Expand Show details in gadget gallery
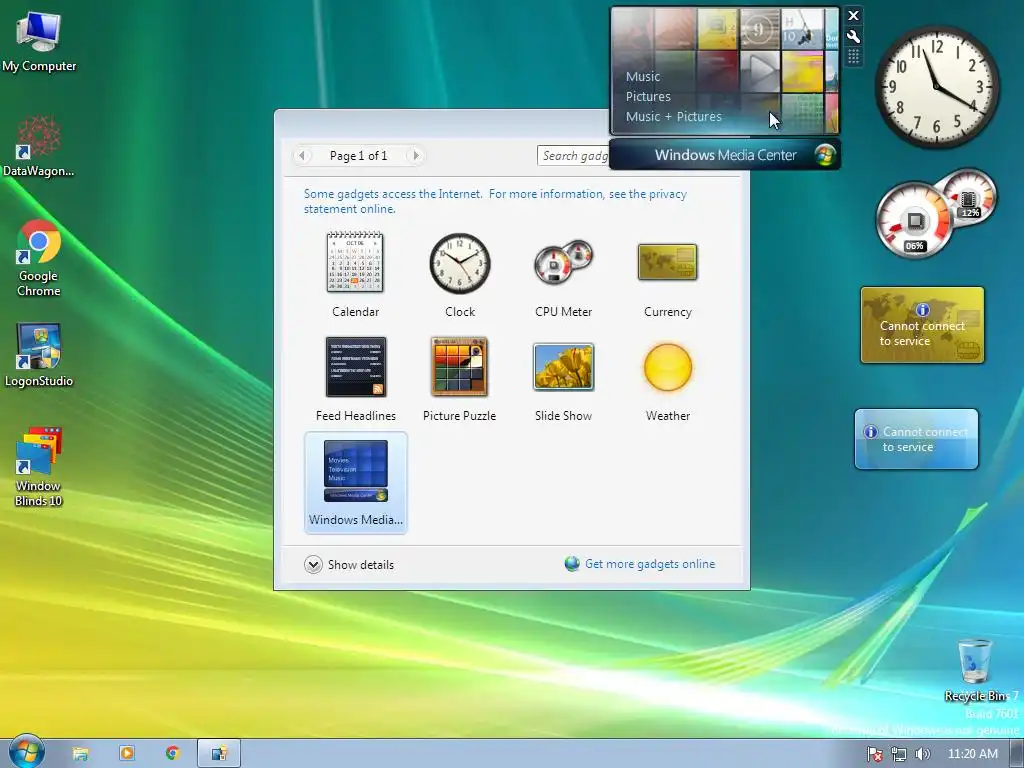This screenshot has height=768, width=1024. 349,565
